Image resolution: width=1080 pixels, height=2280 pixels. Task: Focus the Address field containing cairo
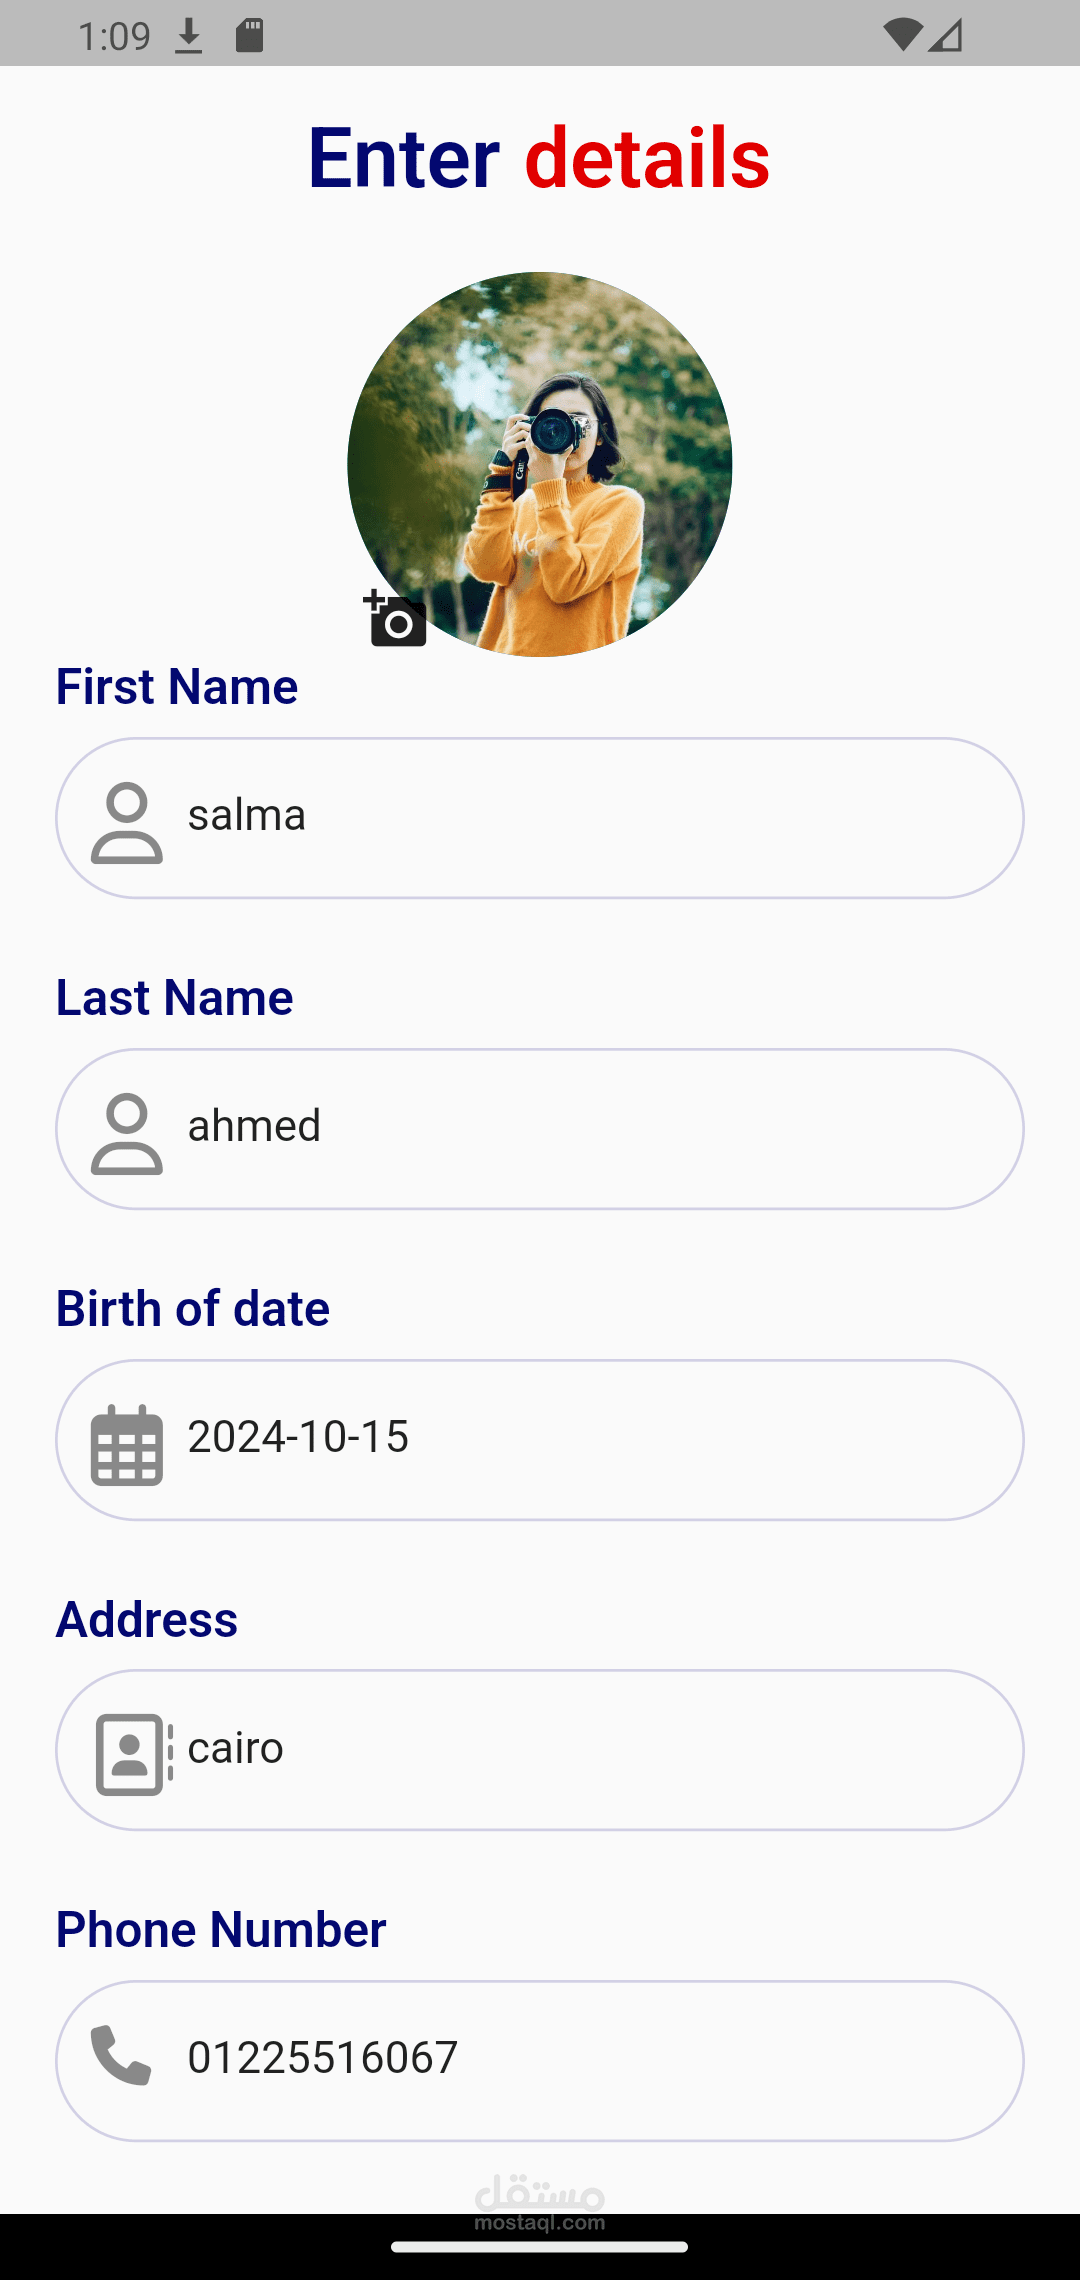tap(600, 1750)
